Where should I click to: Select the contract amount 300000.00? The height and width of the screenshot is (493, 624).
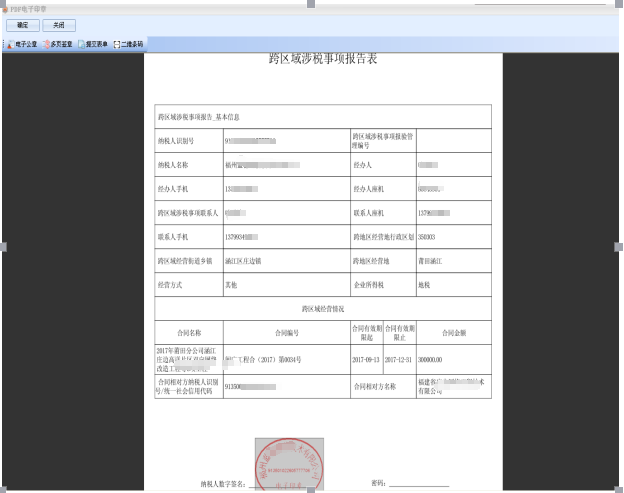(x=430, y=360)
